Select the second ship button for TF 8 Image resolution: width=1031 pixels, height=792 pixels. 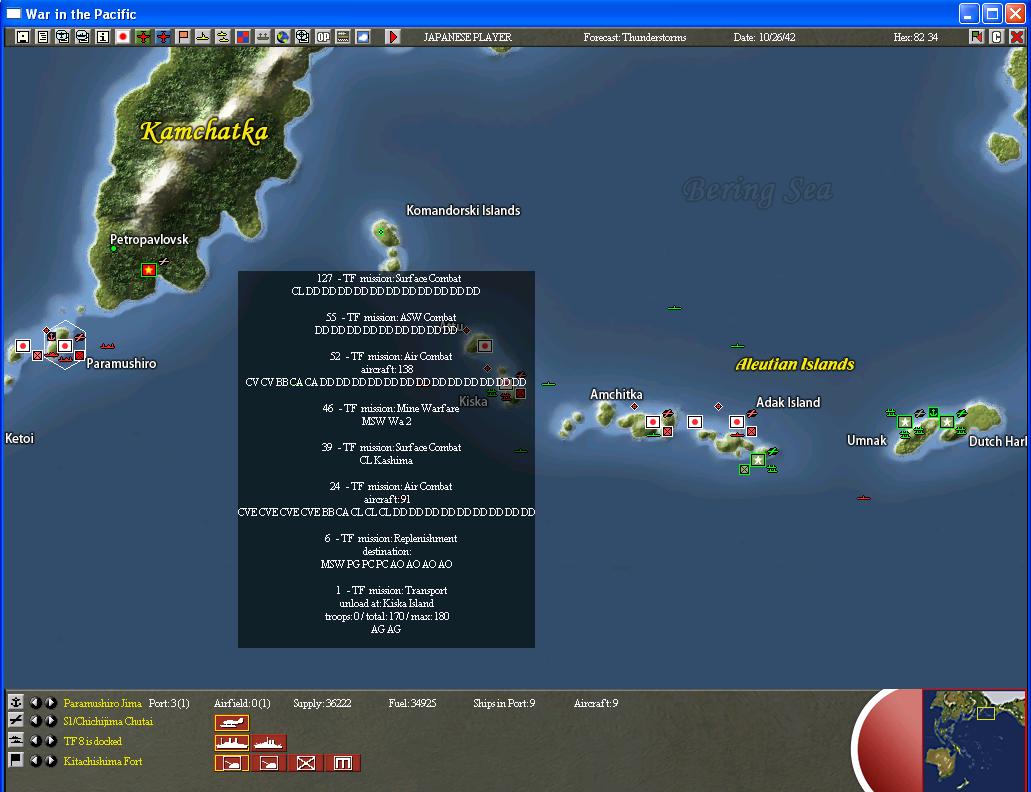pos(268,743)
